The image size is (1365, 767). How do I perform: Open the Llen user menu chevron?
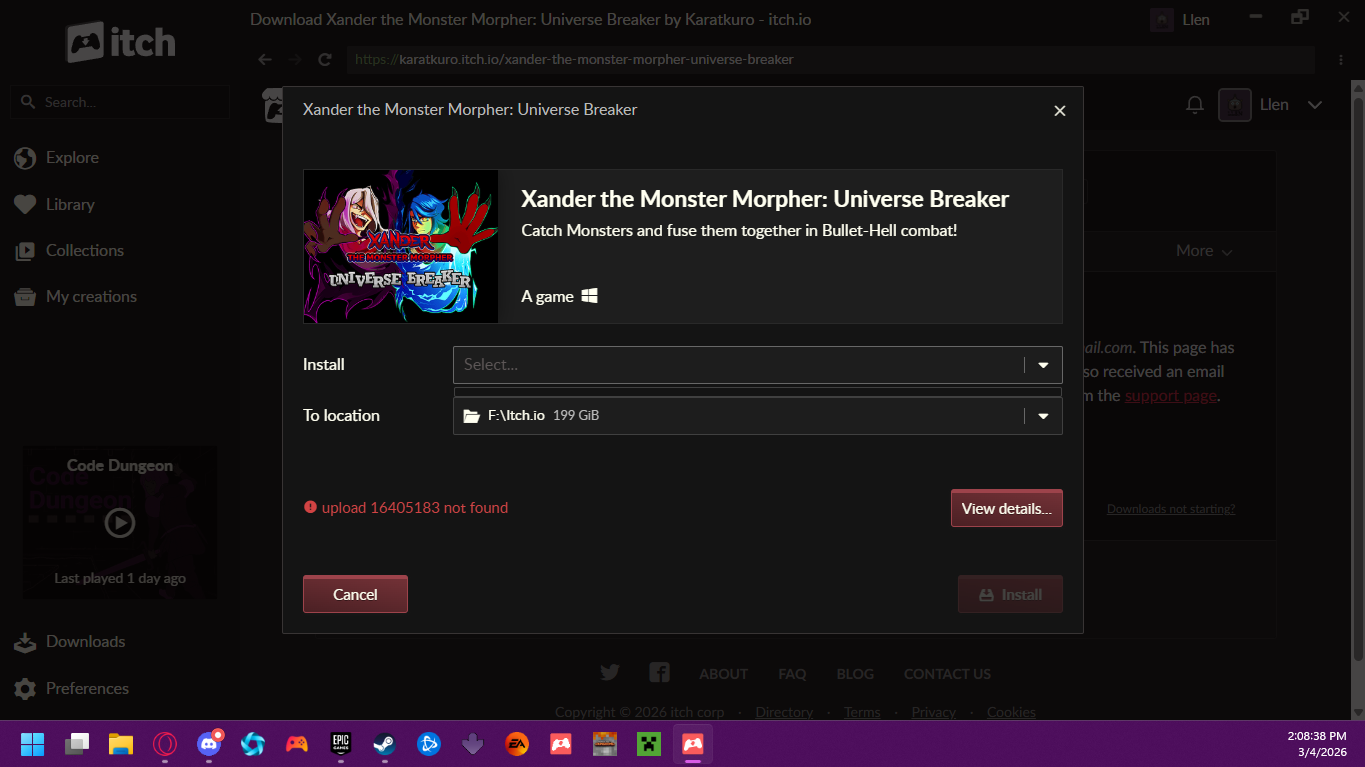click(1315, 105)
